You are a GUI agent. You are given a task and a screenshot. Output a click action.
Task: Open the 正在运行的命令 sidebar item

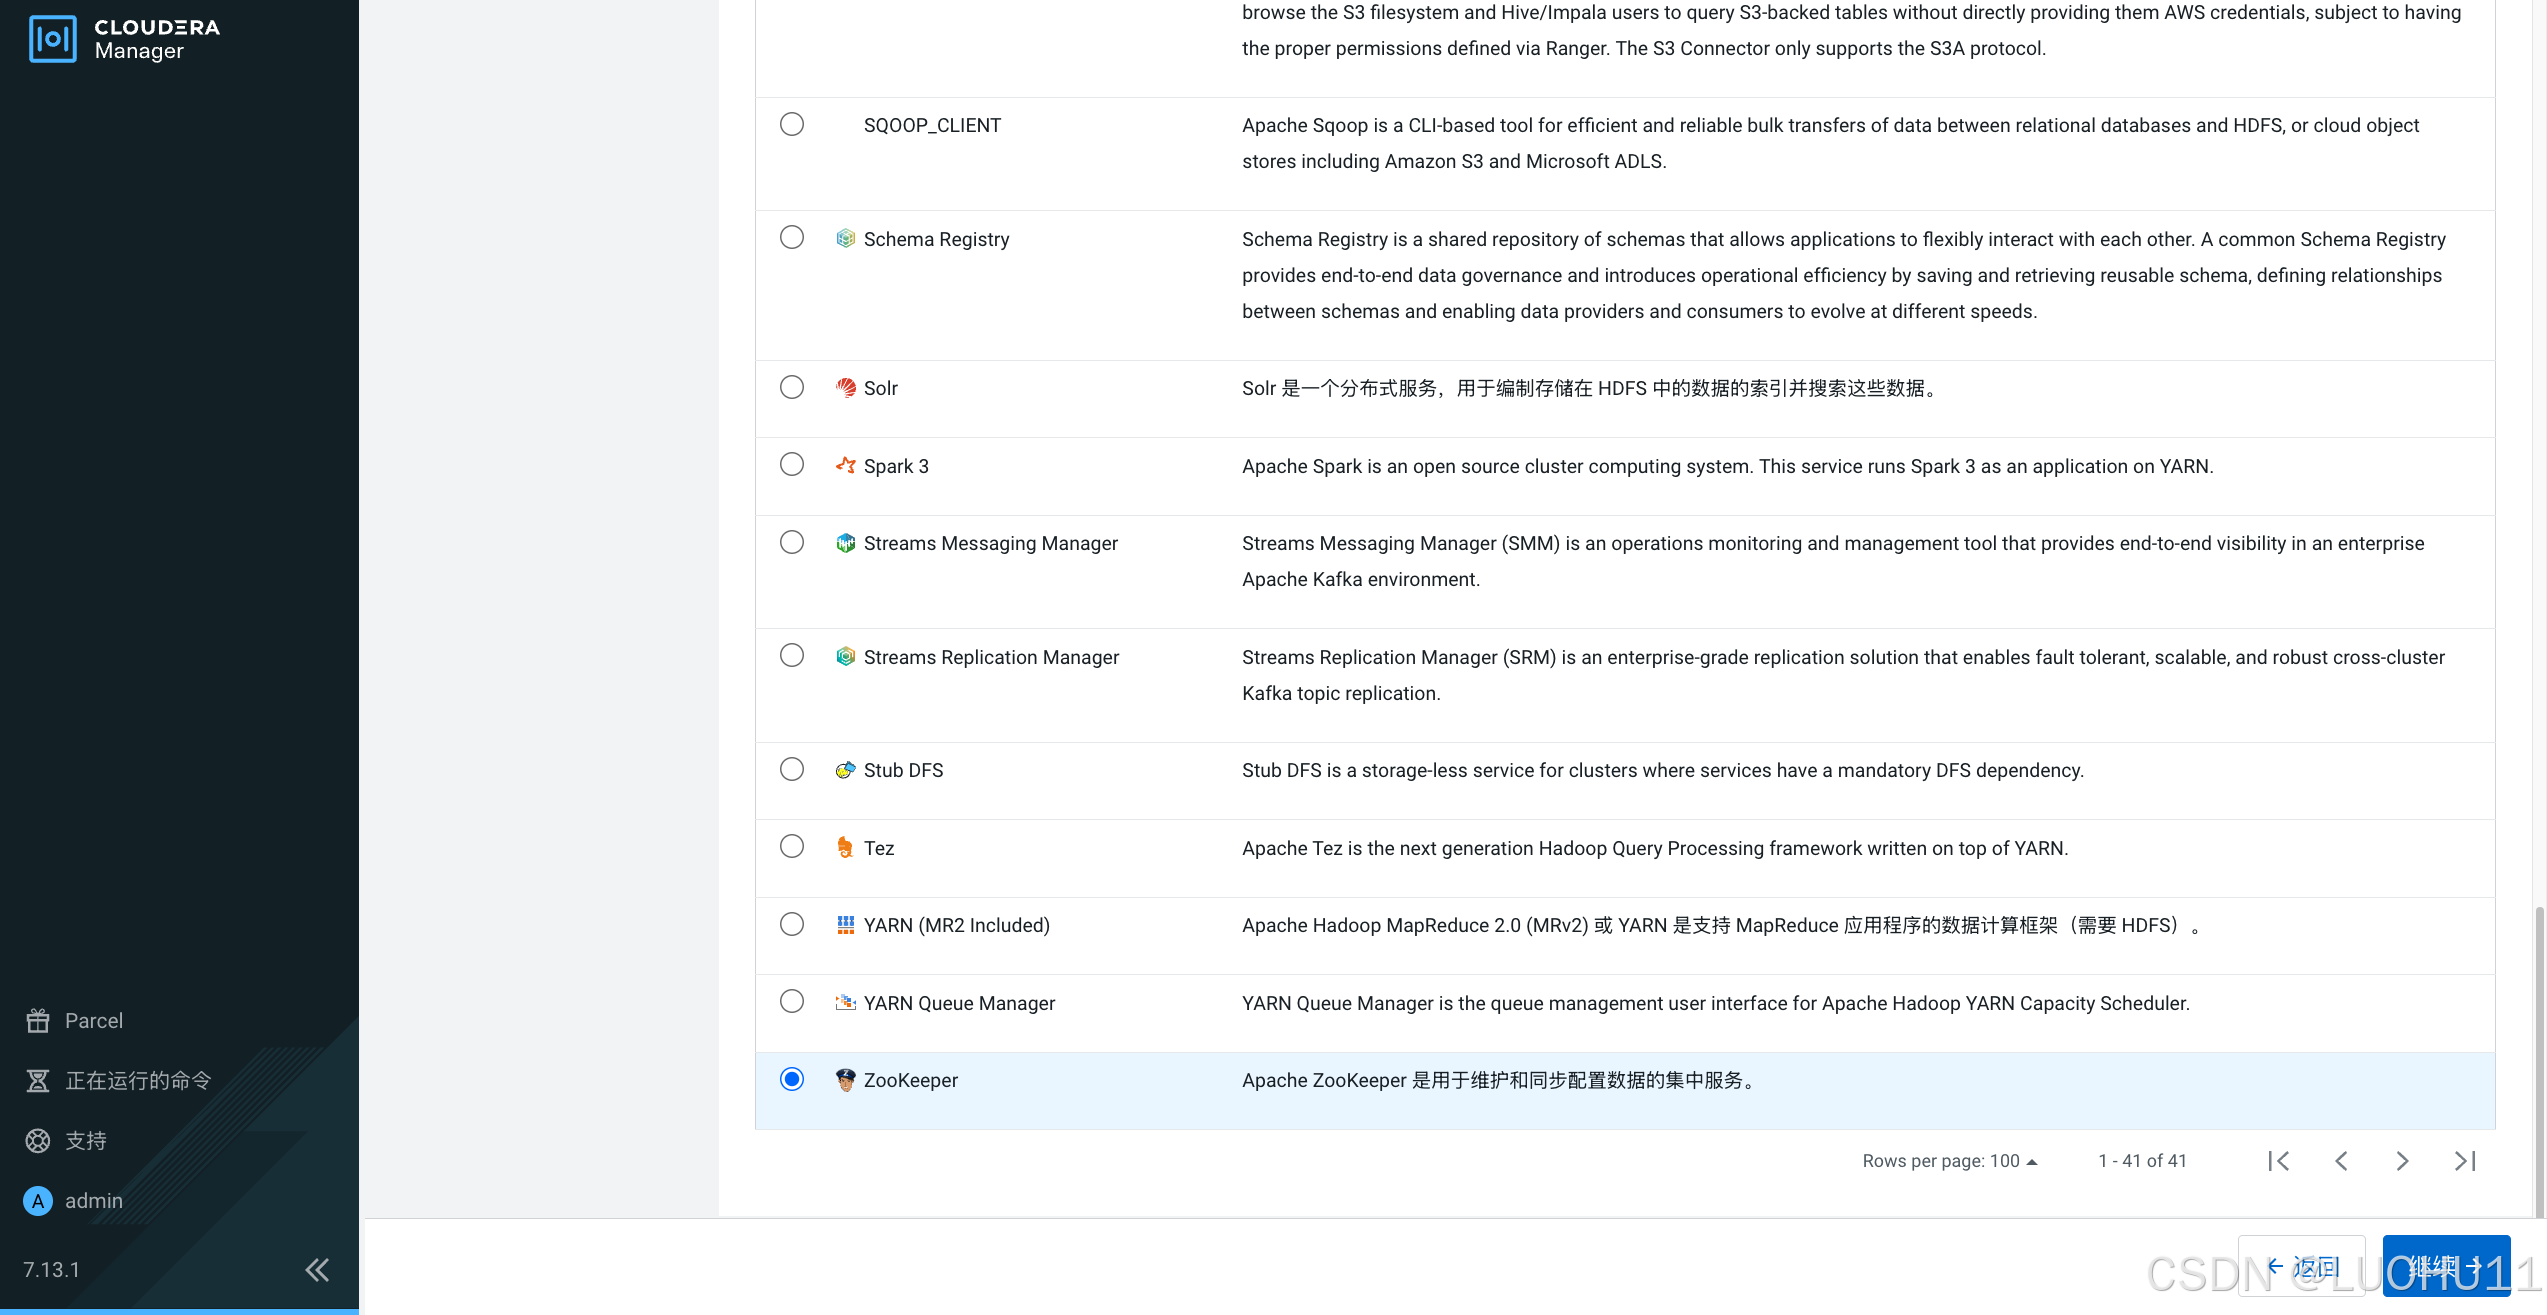click(x=138, y=1081)
